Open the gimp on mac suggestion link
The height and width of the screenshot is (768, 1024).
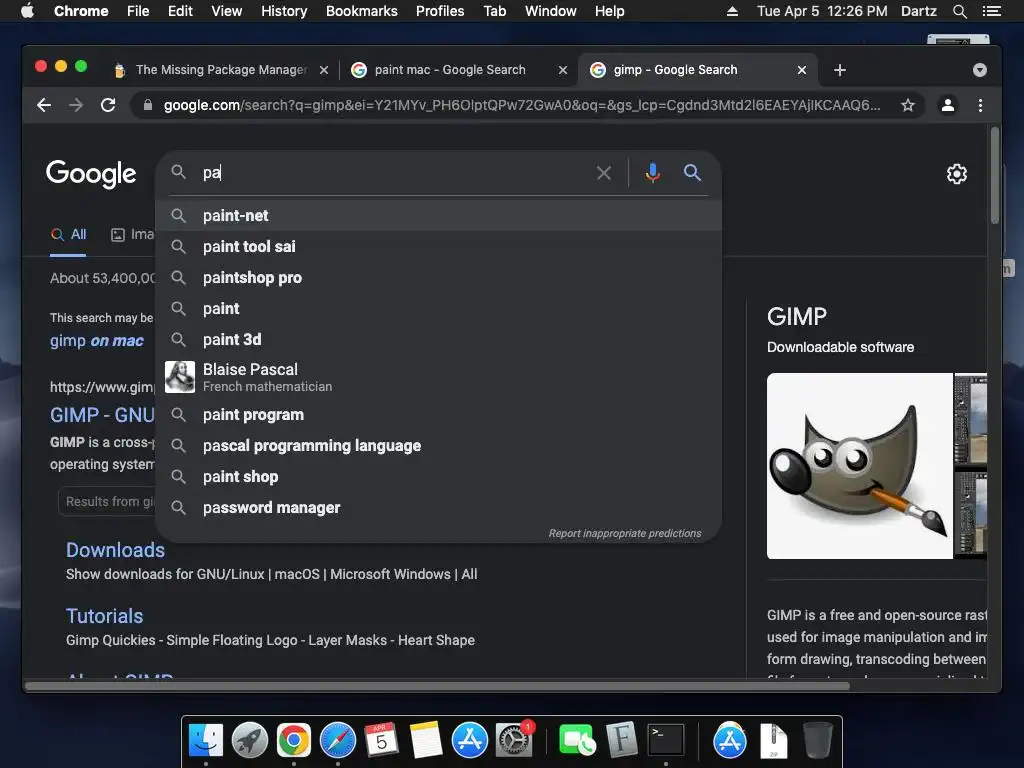[x=97, y=340]
